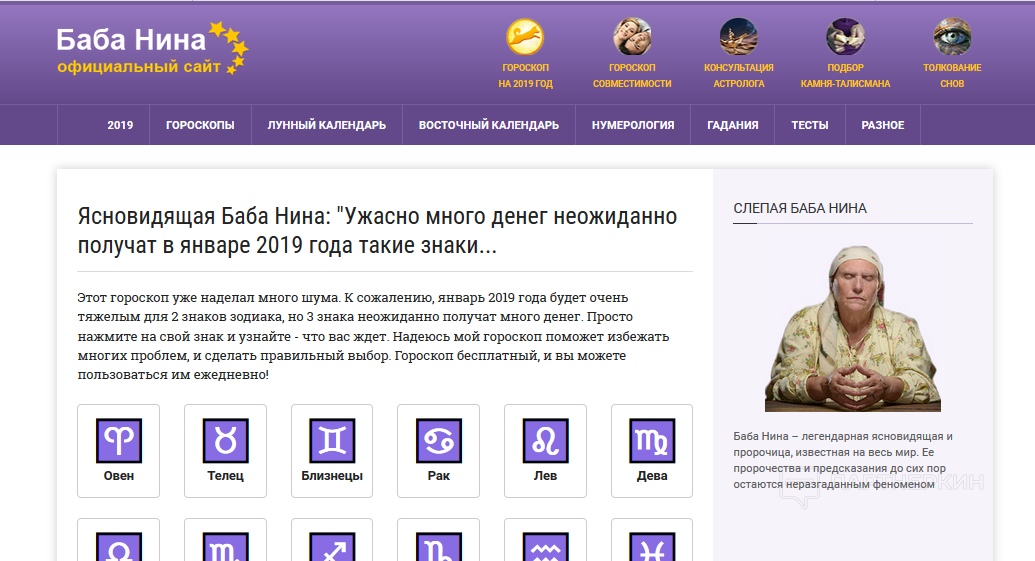Click the Овен label text

[119, 476]
